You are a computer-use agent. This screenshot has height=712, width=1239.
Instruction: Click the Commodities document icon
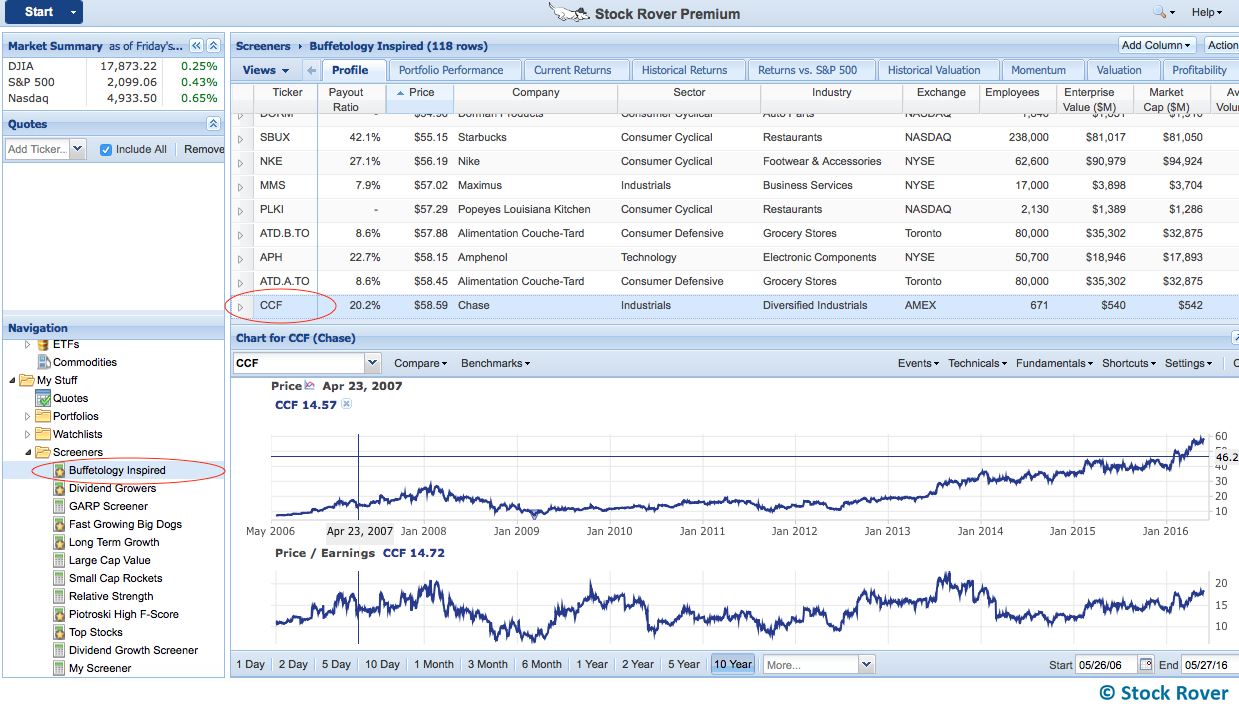pyautogui.click(x=43, y=362)
